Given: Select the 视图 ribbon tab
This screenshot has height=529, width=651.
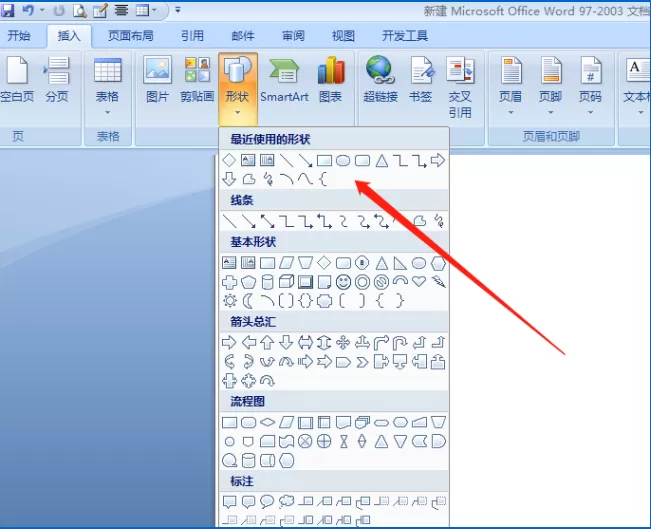Looking at the screenshot, I should point(343,36).
